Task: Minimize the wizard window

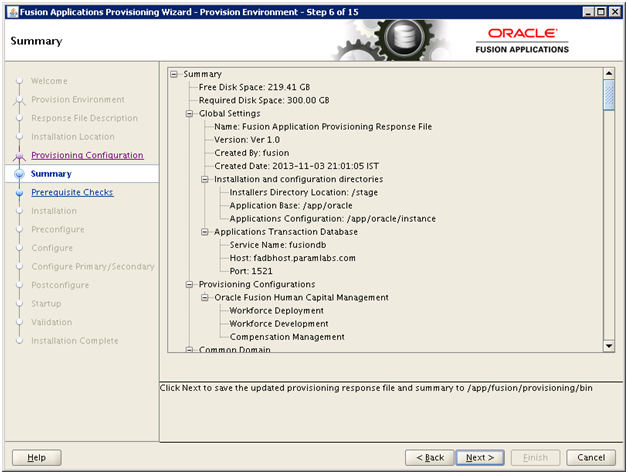Action: [x=588, y=12]
